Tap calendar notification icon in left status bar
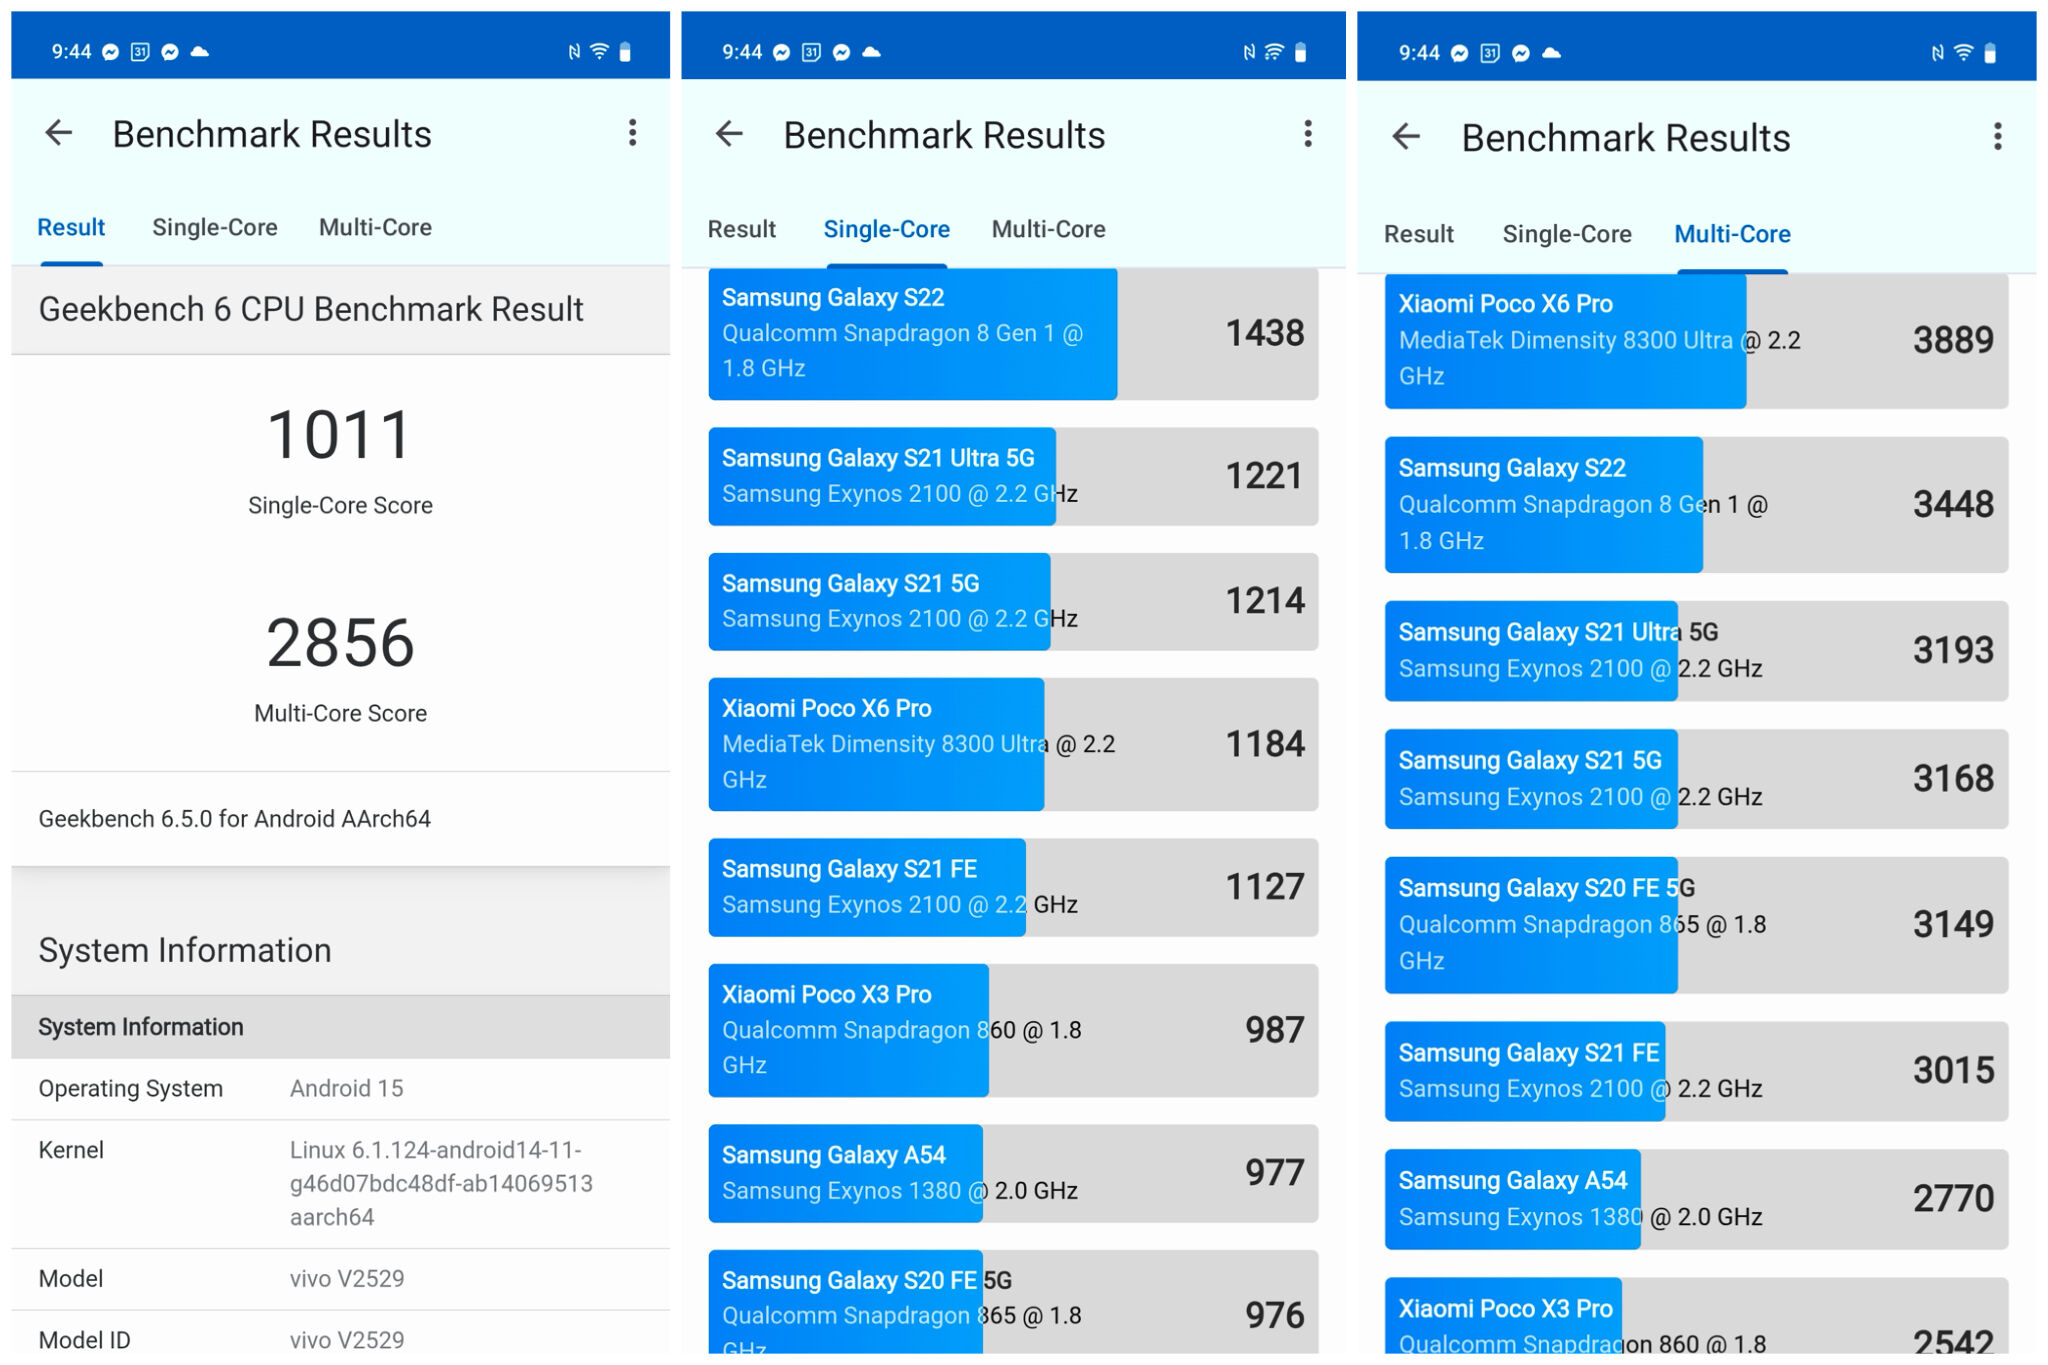2048x1365 pixels. [x=140, y=52]
